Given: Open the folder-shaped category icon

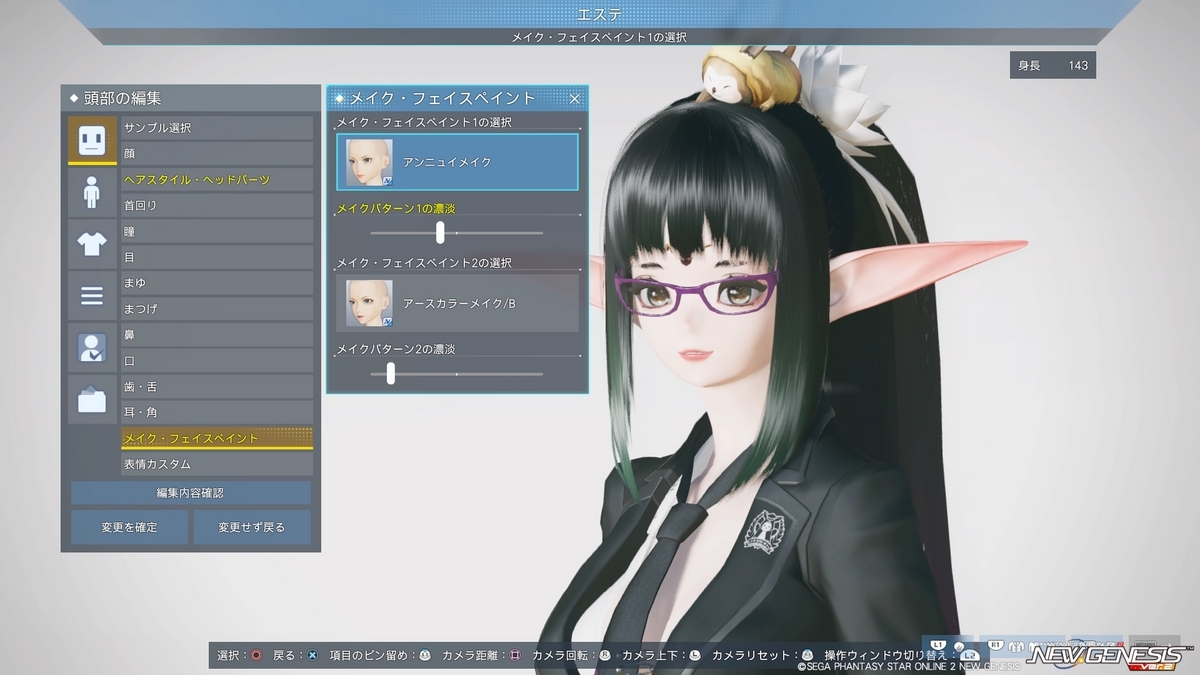Looking at the screenshot, I should [92, 399].
